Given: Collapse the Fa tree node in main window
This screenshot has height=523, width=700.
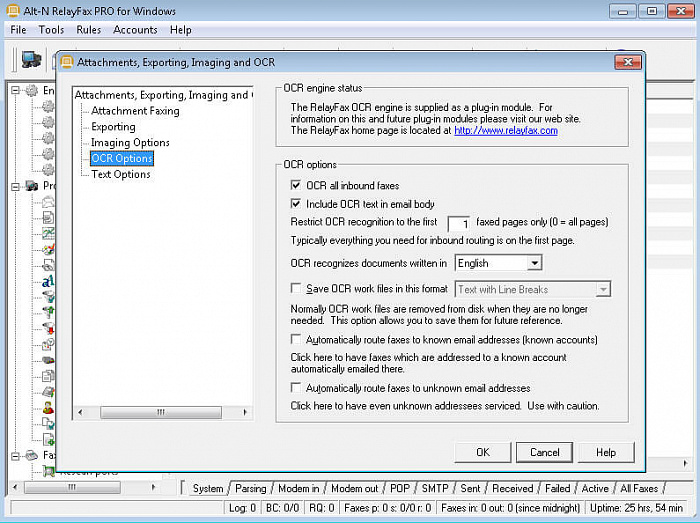Looking at the screenshot, I should pyautogui.click(x=15, y=456).
